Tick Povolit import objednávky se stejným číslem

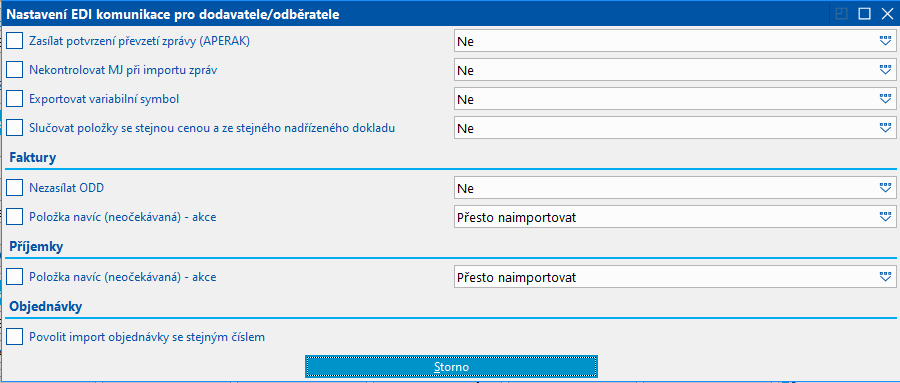pos(15,336)
